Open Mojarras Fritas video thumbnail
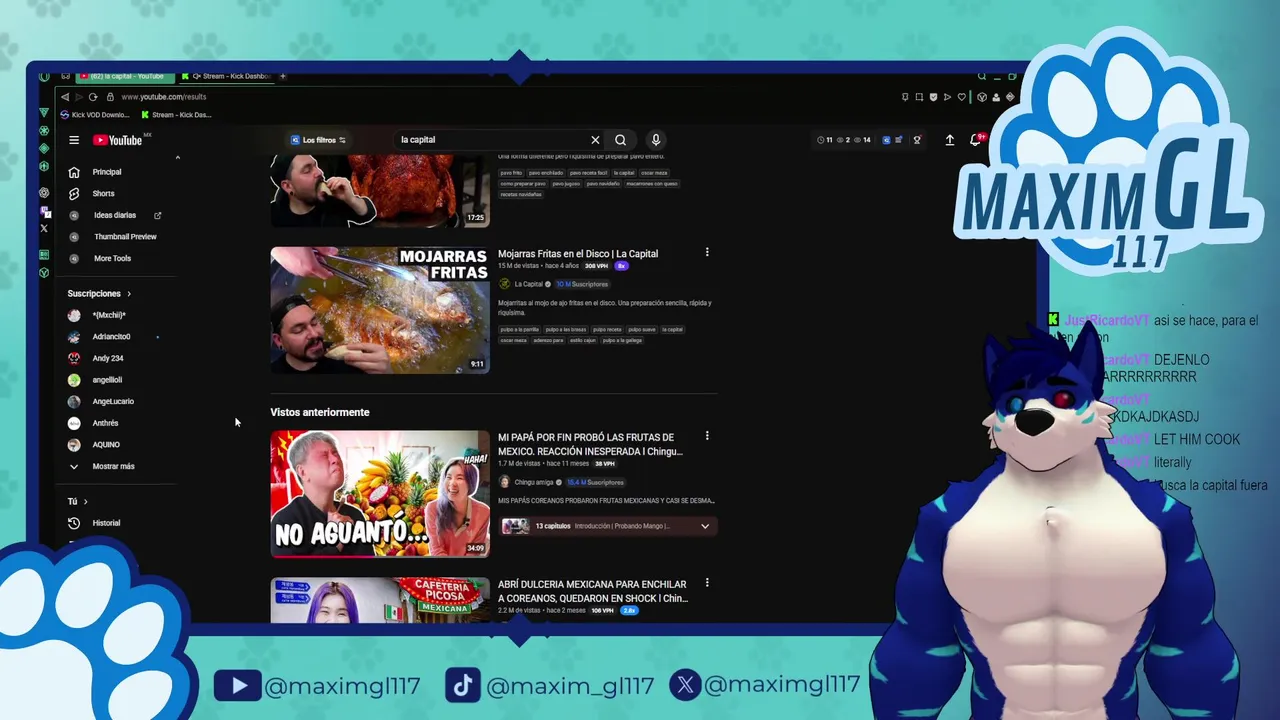Screen dimensions: 1280x720 pos(380,310)
